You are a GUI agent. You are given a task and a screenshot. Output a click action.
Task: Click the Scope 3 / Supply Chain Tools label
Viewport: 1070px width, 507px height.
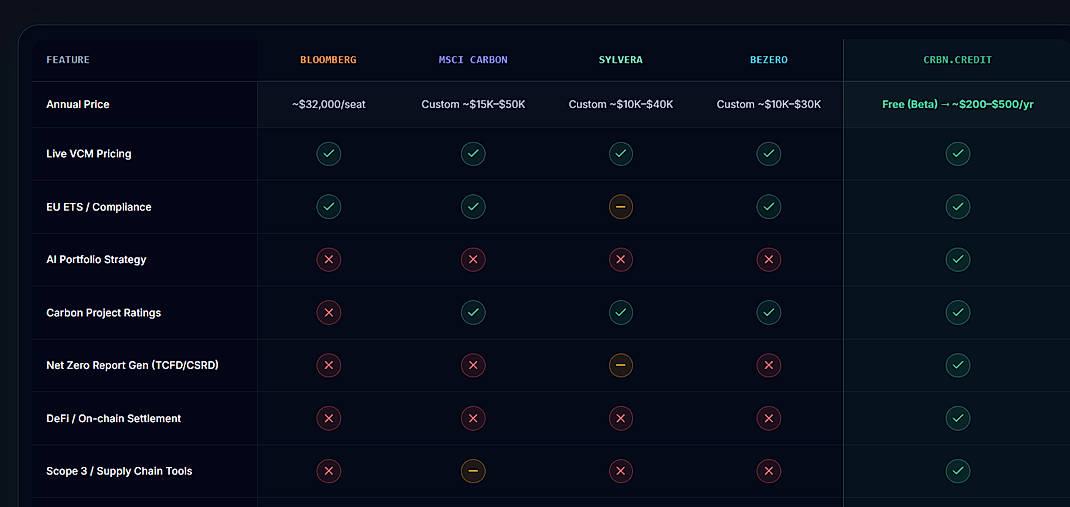(x=119, y=471)
